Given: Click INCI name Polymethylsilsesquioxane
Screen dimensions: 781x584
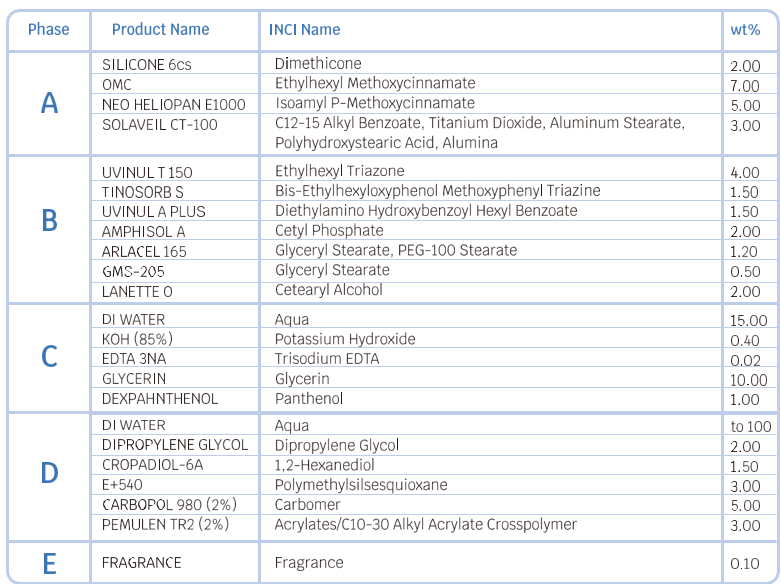Looking at the screenshot, I should click(x=361, y=485).
